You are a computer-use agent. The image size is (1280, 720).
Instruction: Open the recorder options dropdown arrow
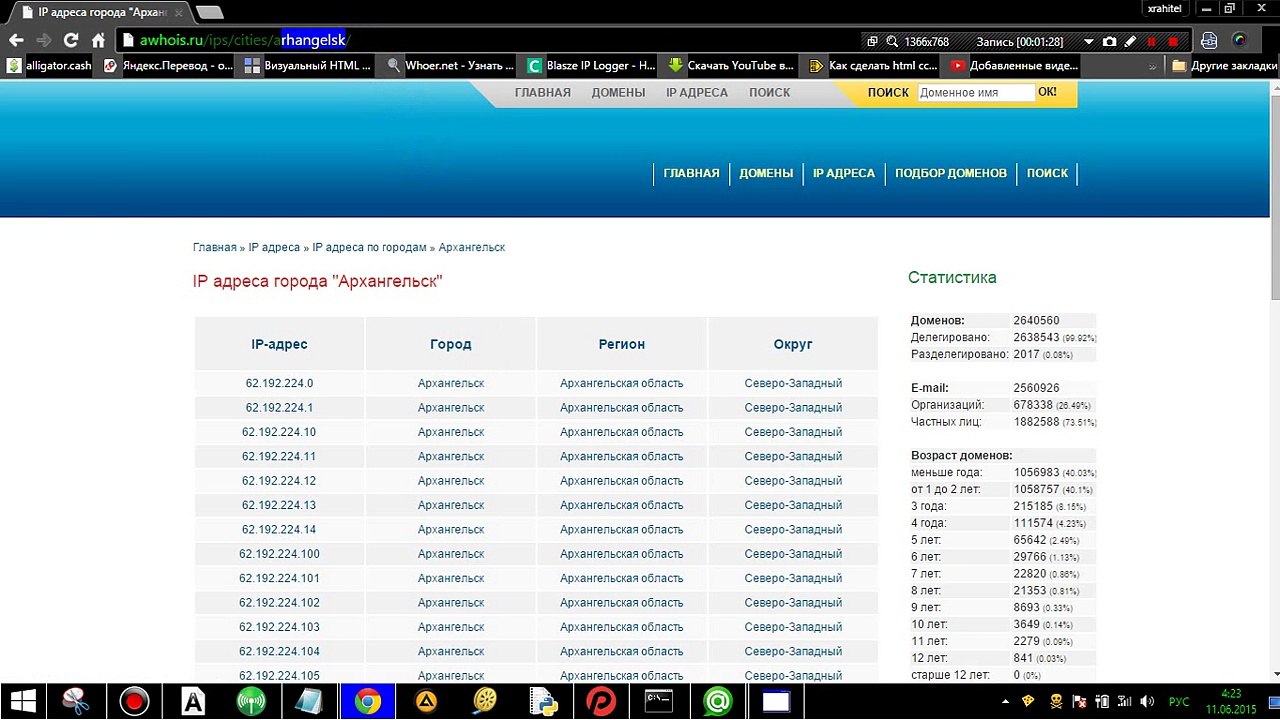(x=1089, y=42)
